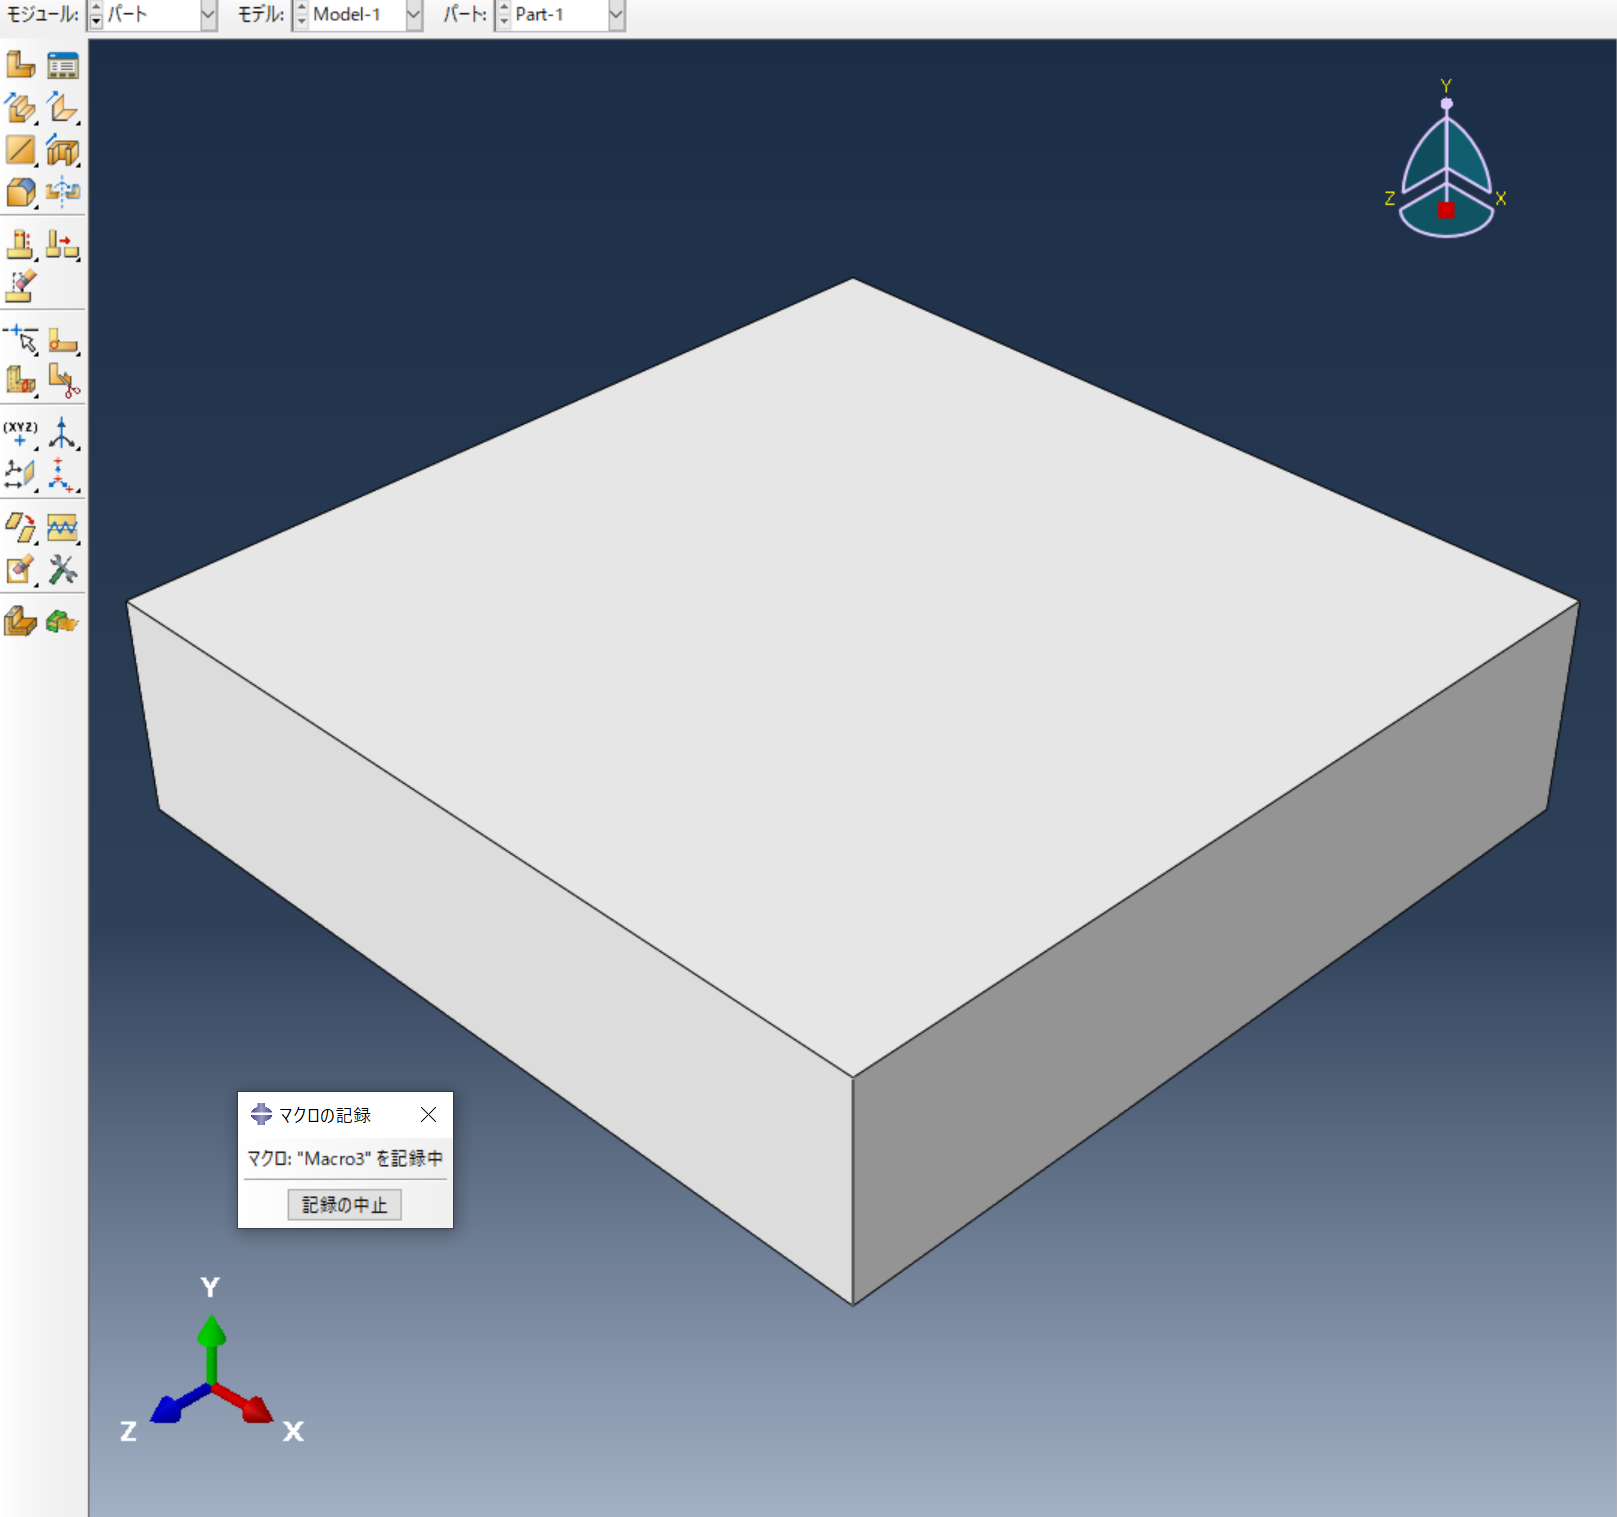Viewport: 1617px width, 1517px height.
Task: Click 記録の中止 to stop macro recording
Action: (344, 1205)
